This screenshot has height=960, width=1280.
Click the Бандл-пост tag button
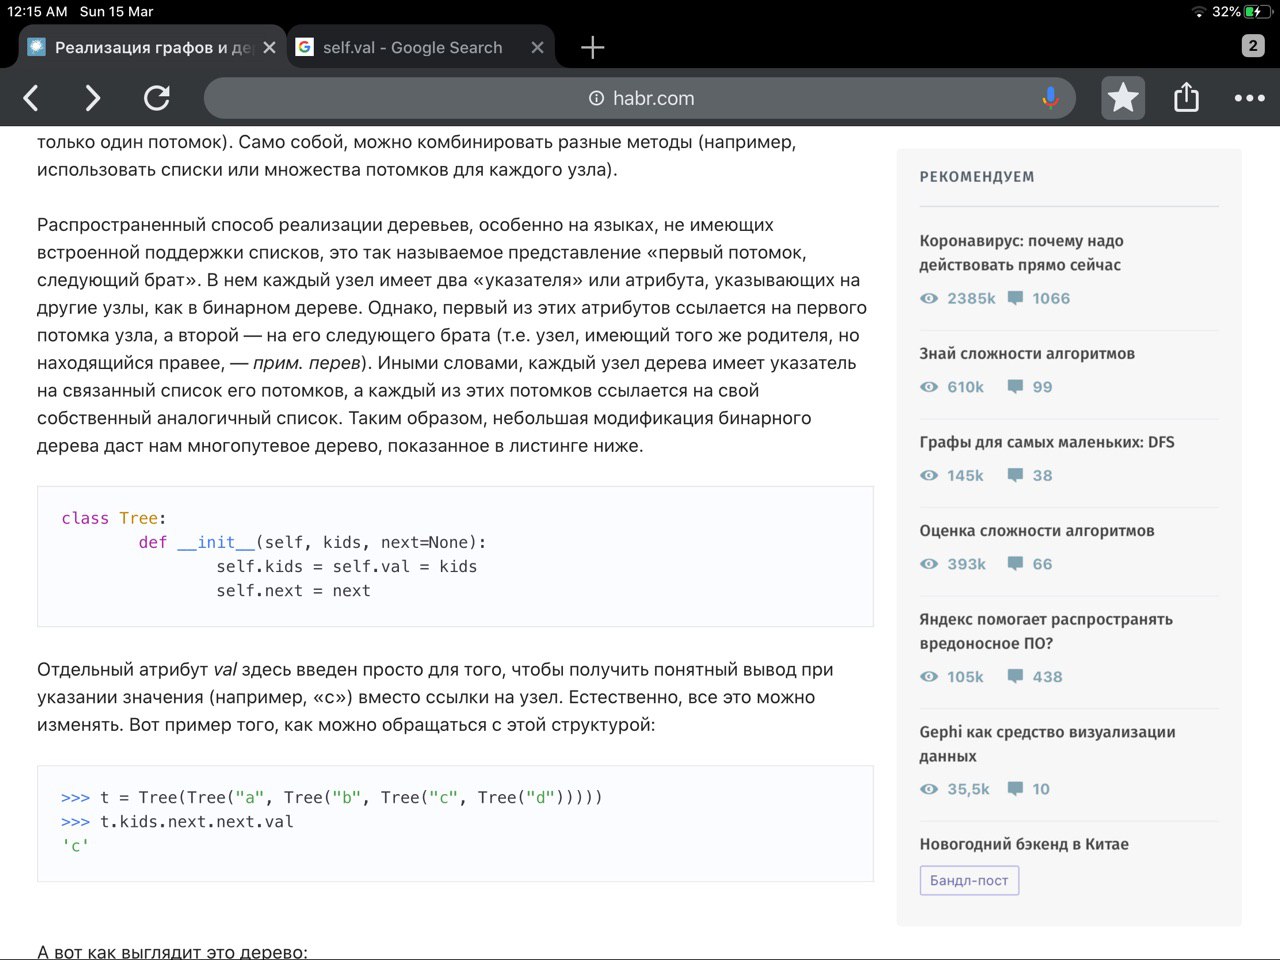click(969, 880)
